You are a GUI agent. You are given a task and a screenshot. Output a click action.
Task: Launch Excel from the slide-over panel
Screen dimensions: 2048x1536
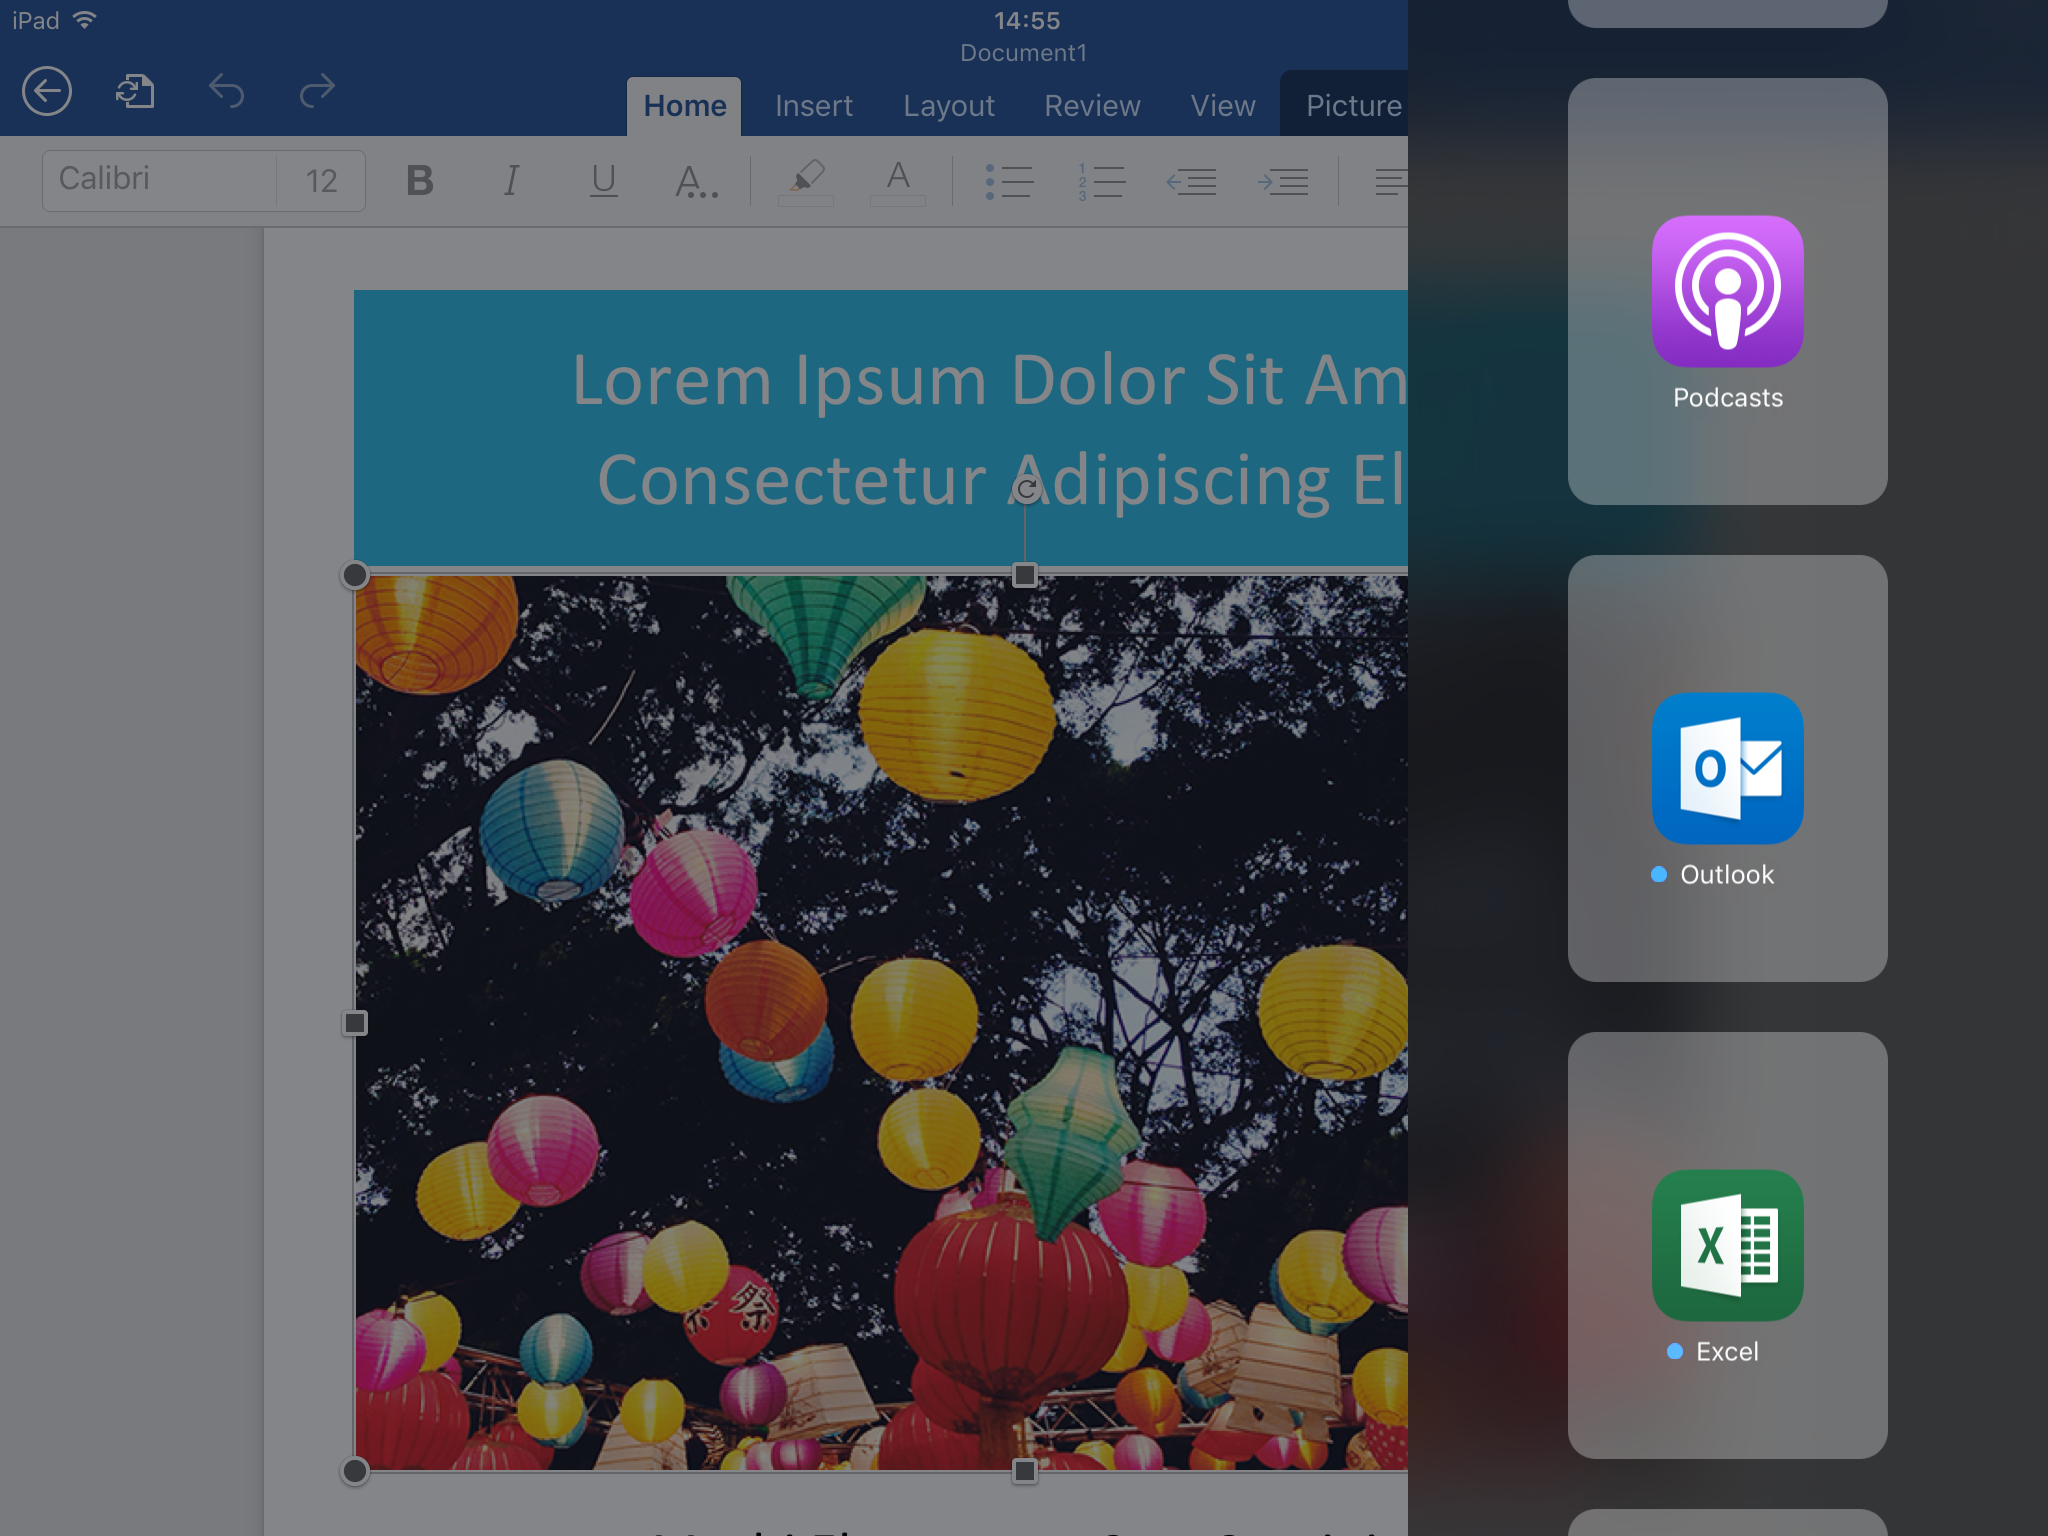(1728, 1246)
